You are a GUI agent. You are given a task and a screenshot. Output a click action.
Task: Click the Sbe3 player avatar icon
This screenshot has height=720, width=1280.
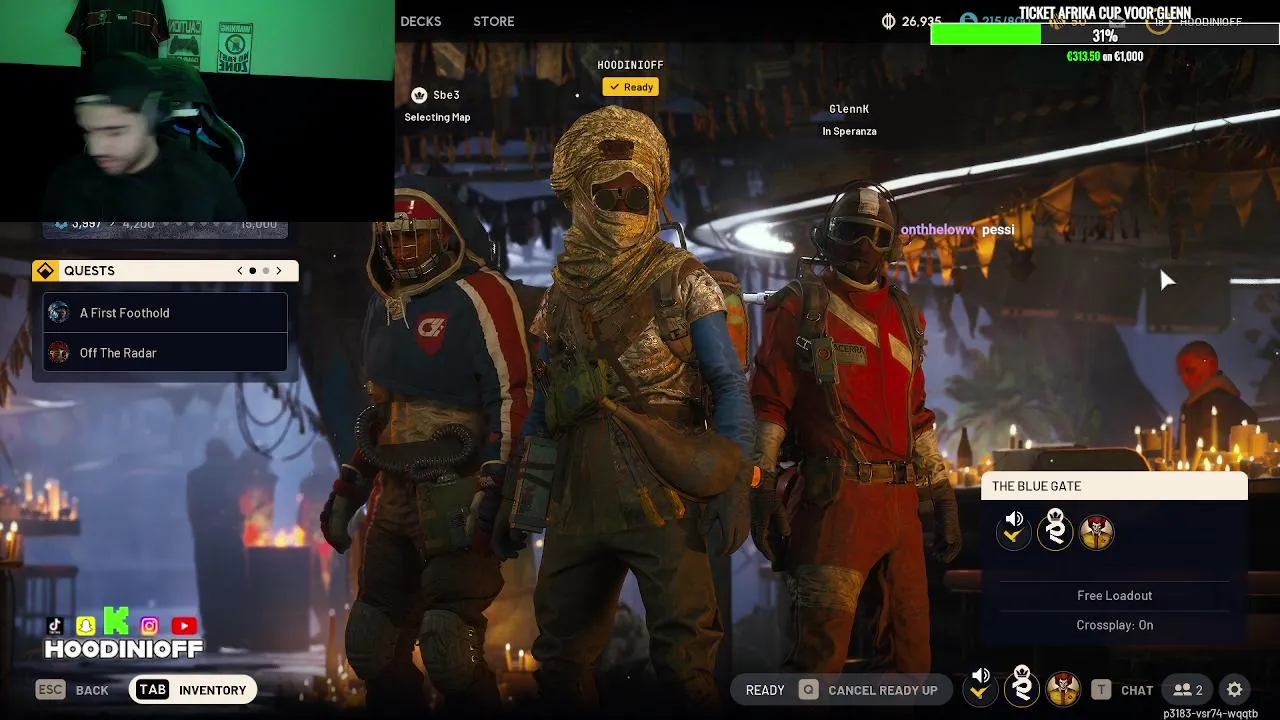pos(419,95)
